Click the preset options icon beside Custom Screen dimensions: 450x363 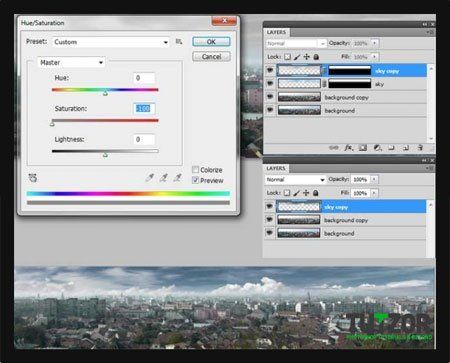point(179,42)
